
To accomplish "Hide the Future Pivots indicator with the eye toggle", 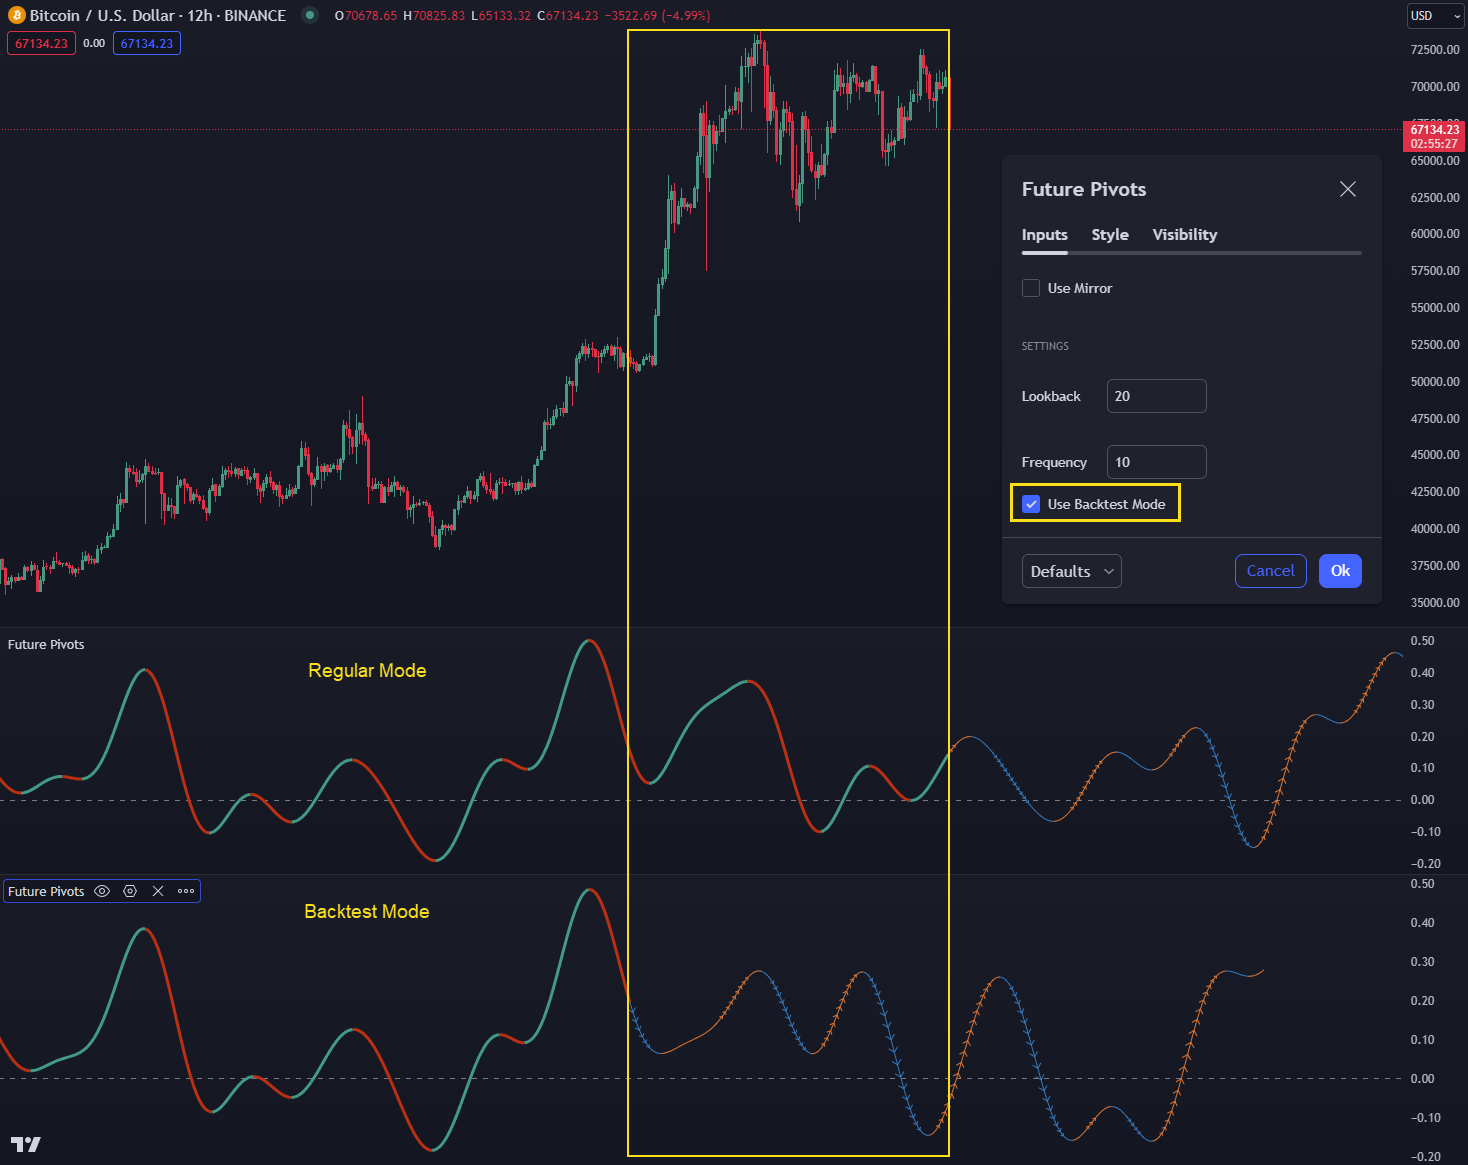I will [102, 890].
